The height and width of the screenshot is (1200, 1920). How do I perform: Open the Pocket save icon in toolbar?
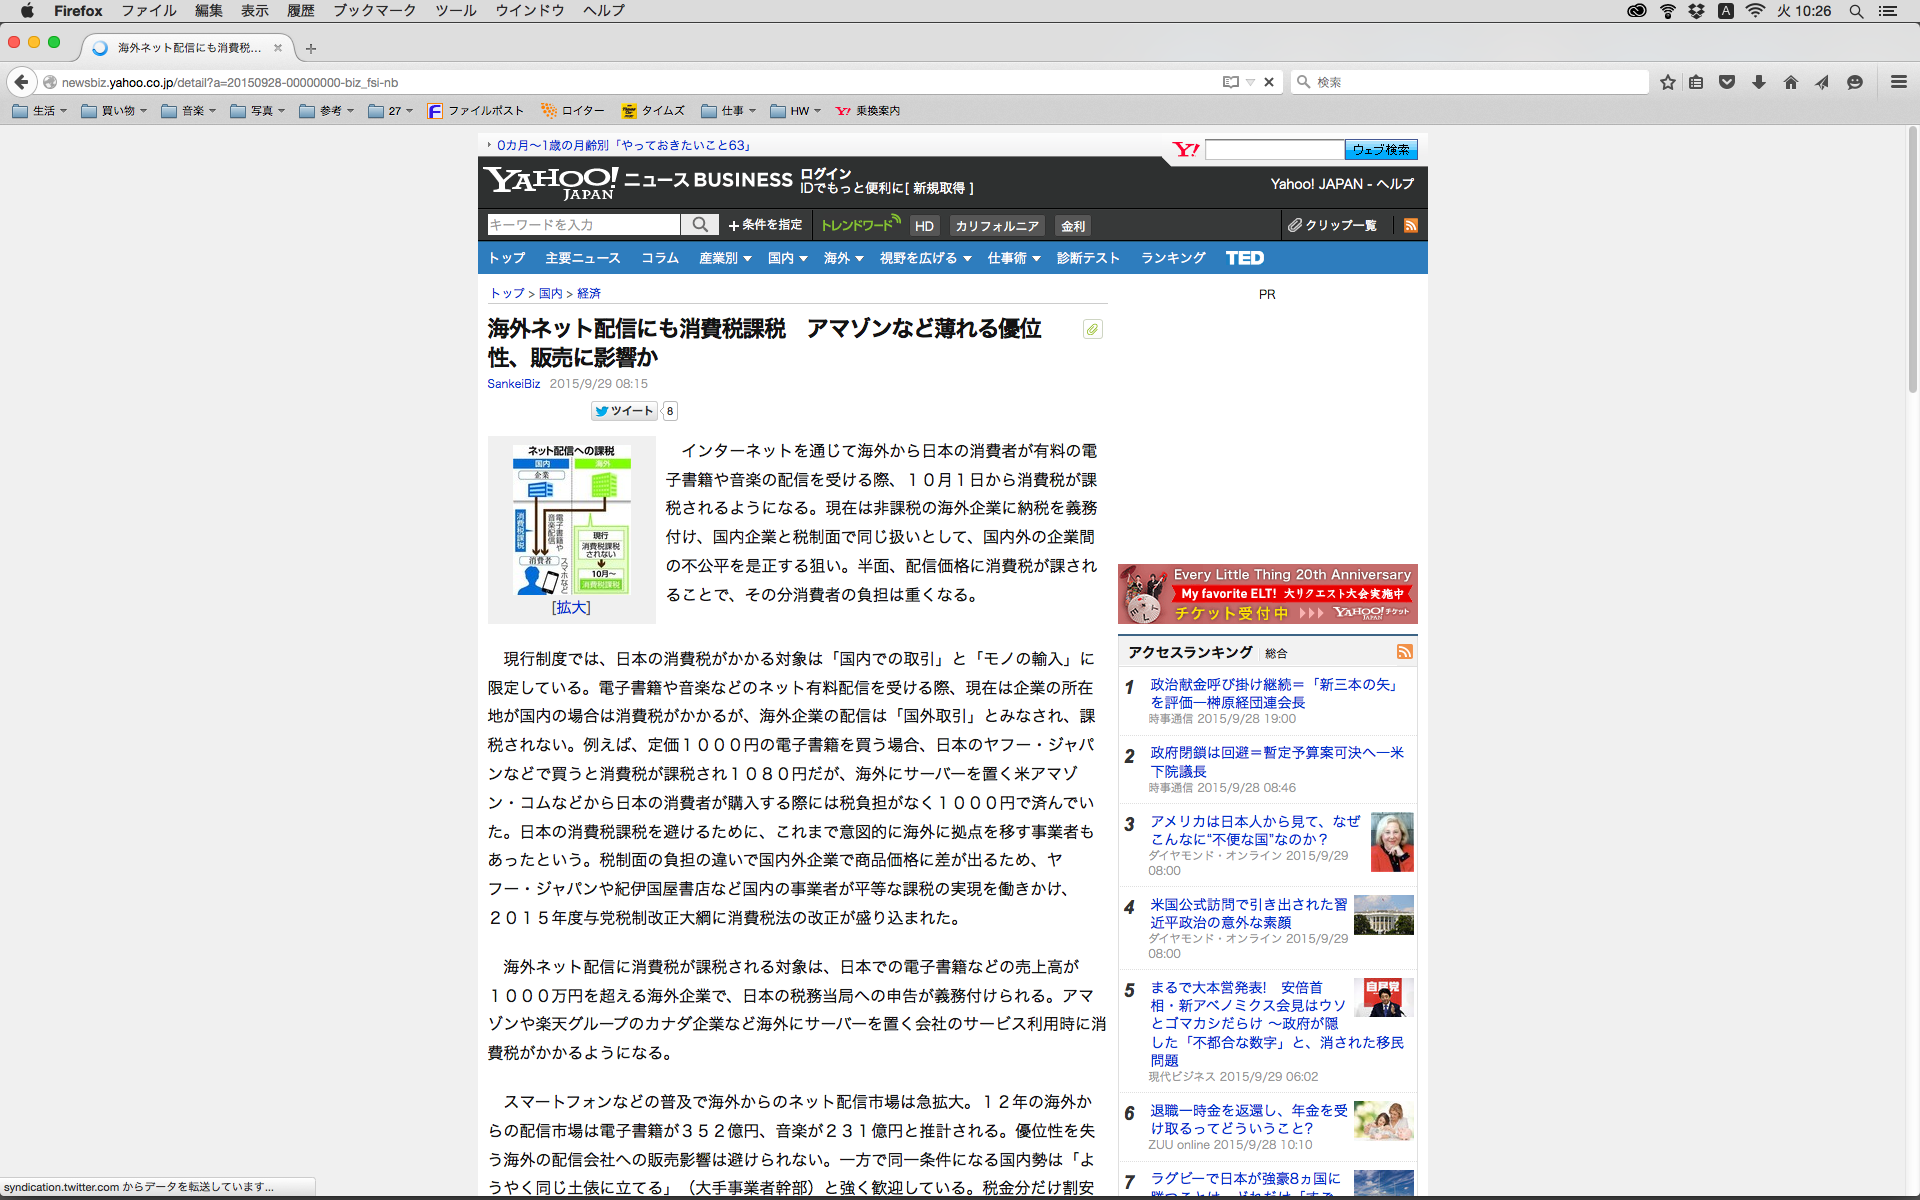pyautogui.click(x=1727, y=82)
